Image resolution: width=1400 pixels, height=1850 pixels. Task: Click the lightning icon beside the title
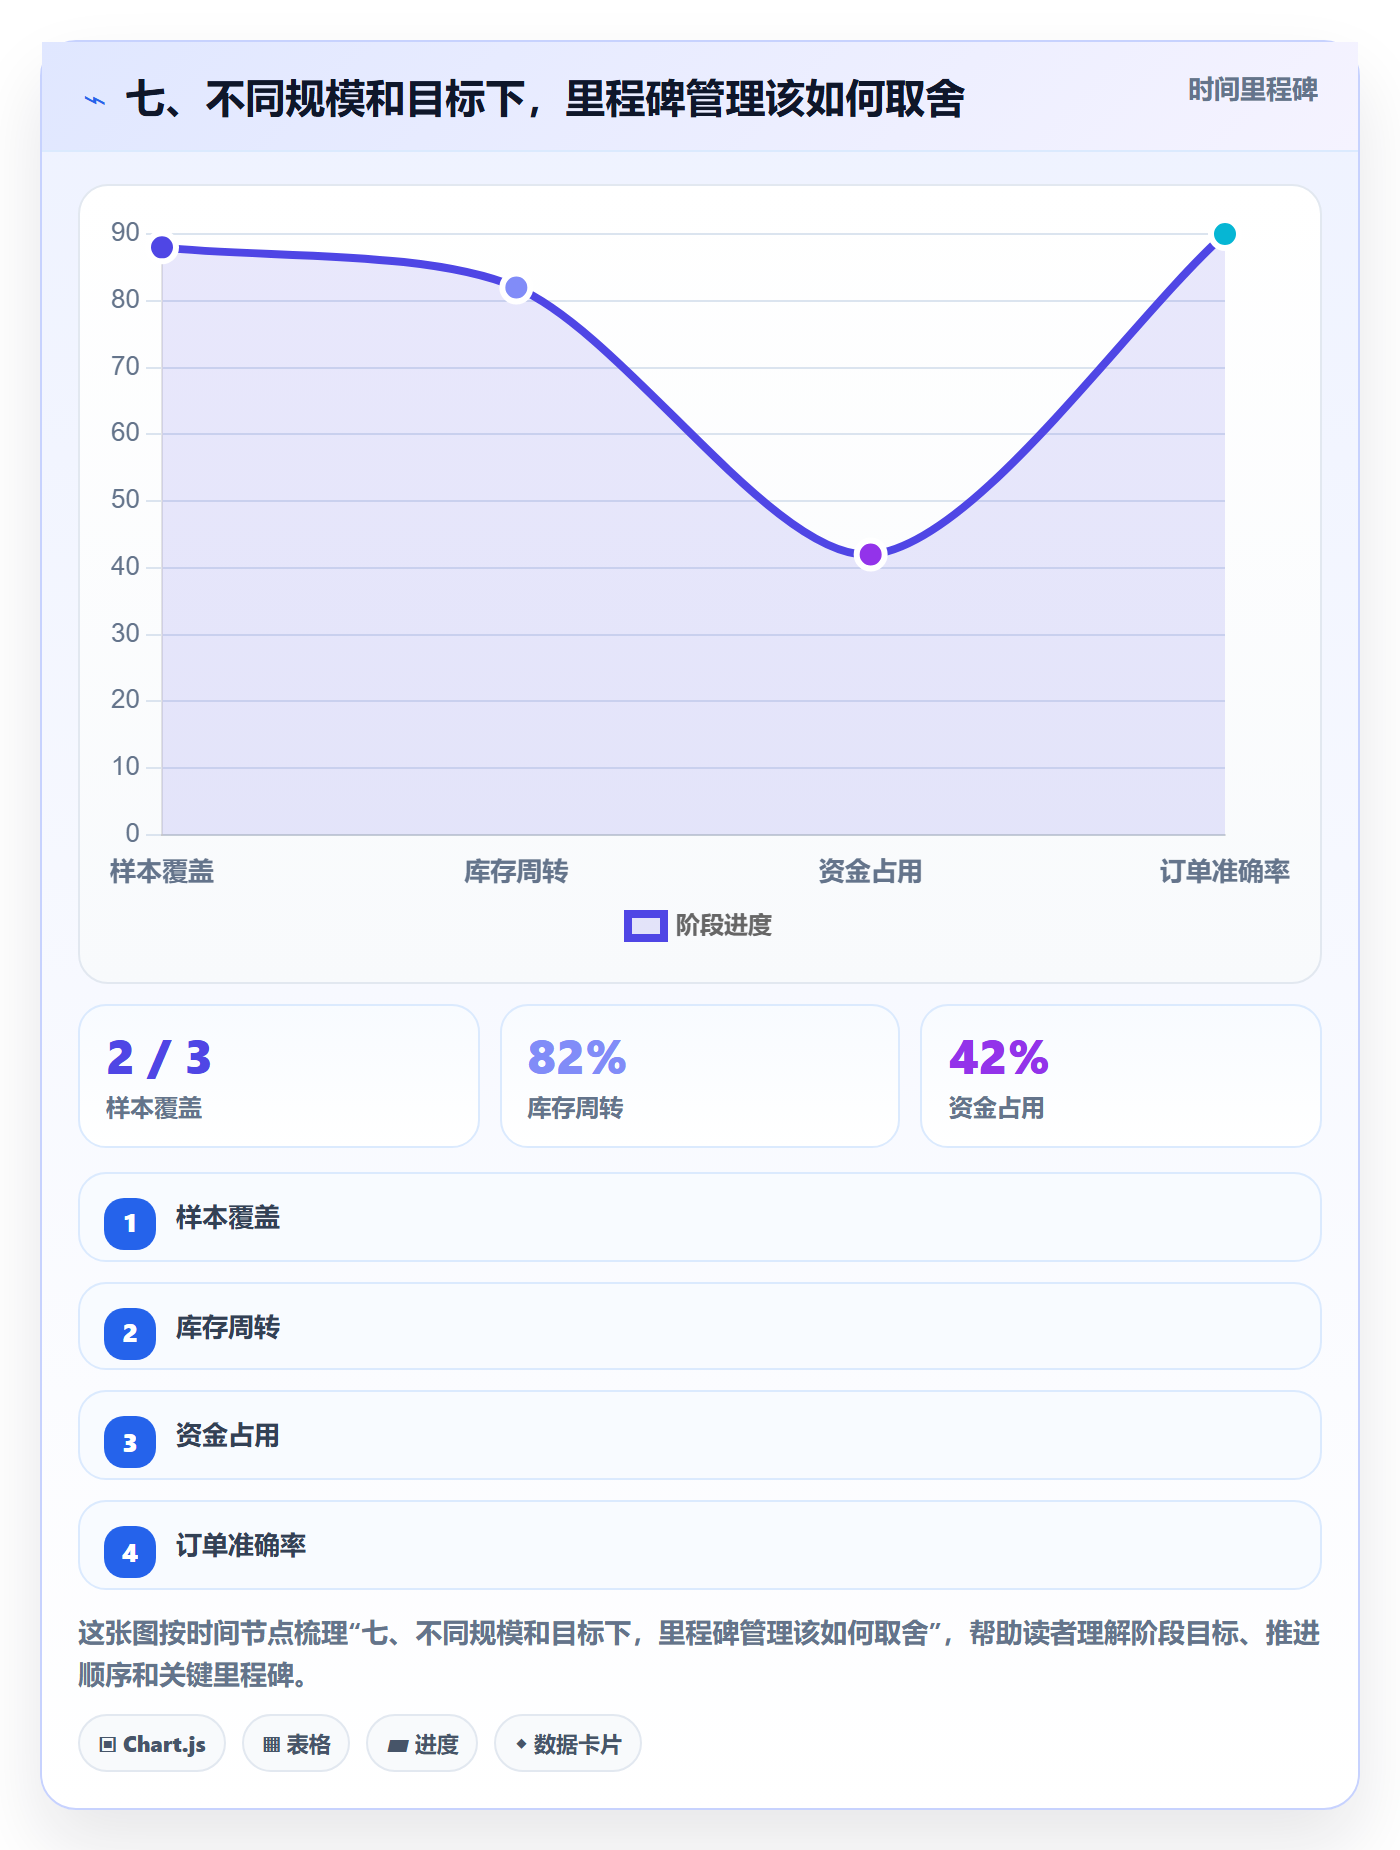click(95, 101)
